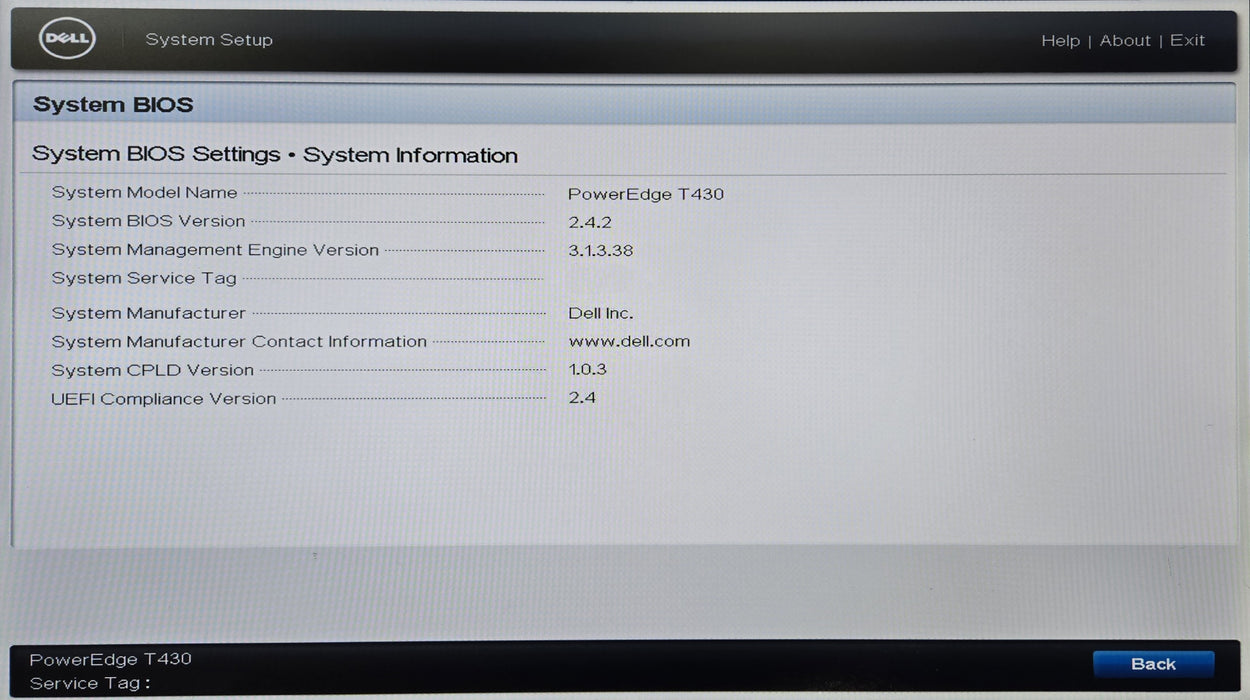Select the BIOS version value 2.4.2
Screen dimensions: 1250x700
point(590,222)
